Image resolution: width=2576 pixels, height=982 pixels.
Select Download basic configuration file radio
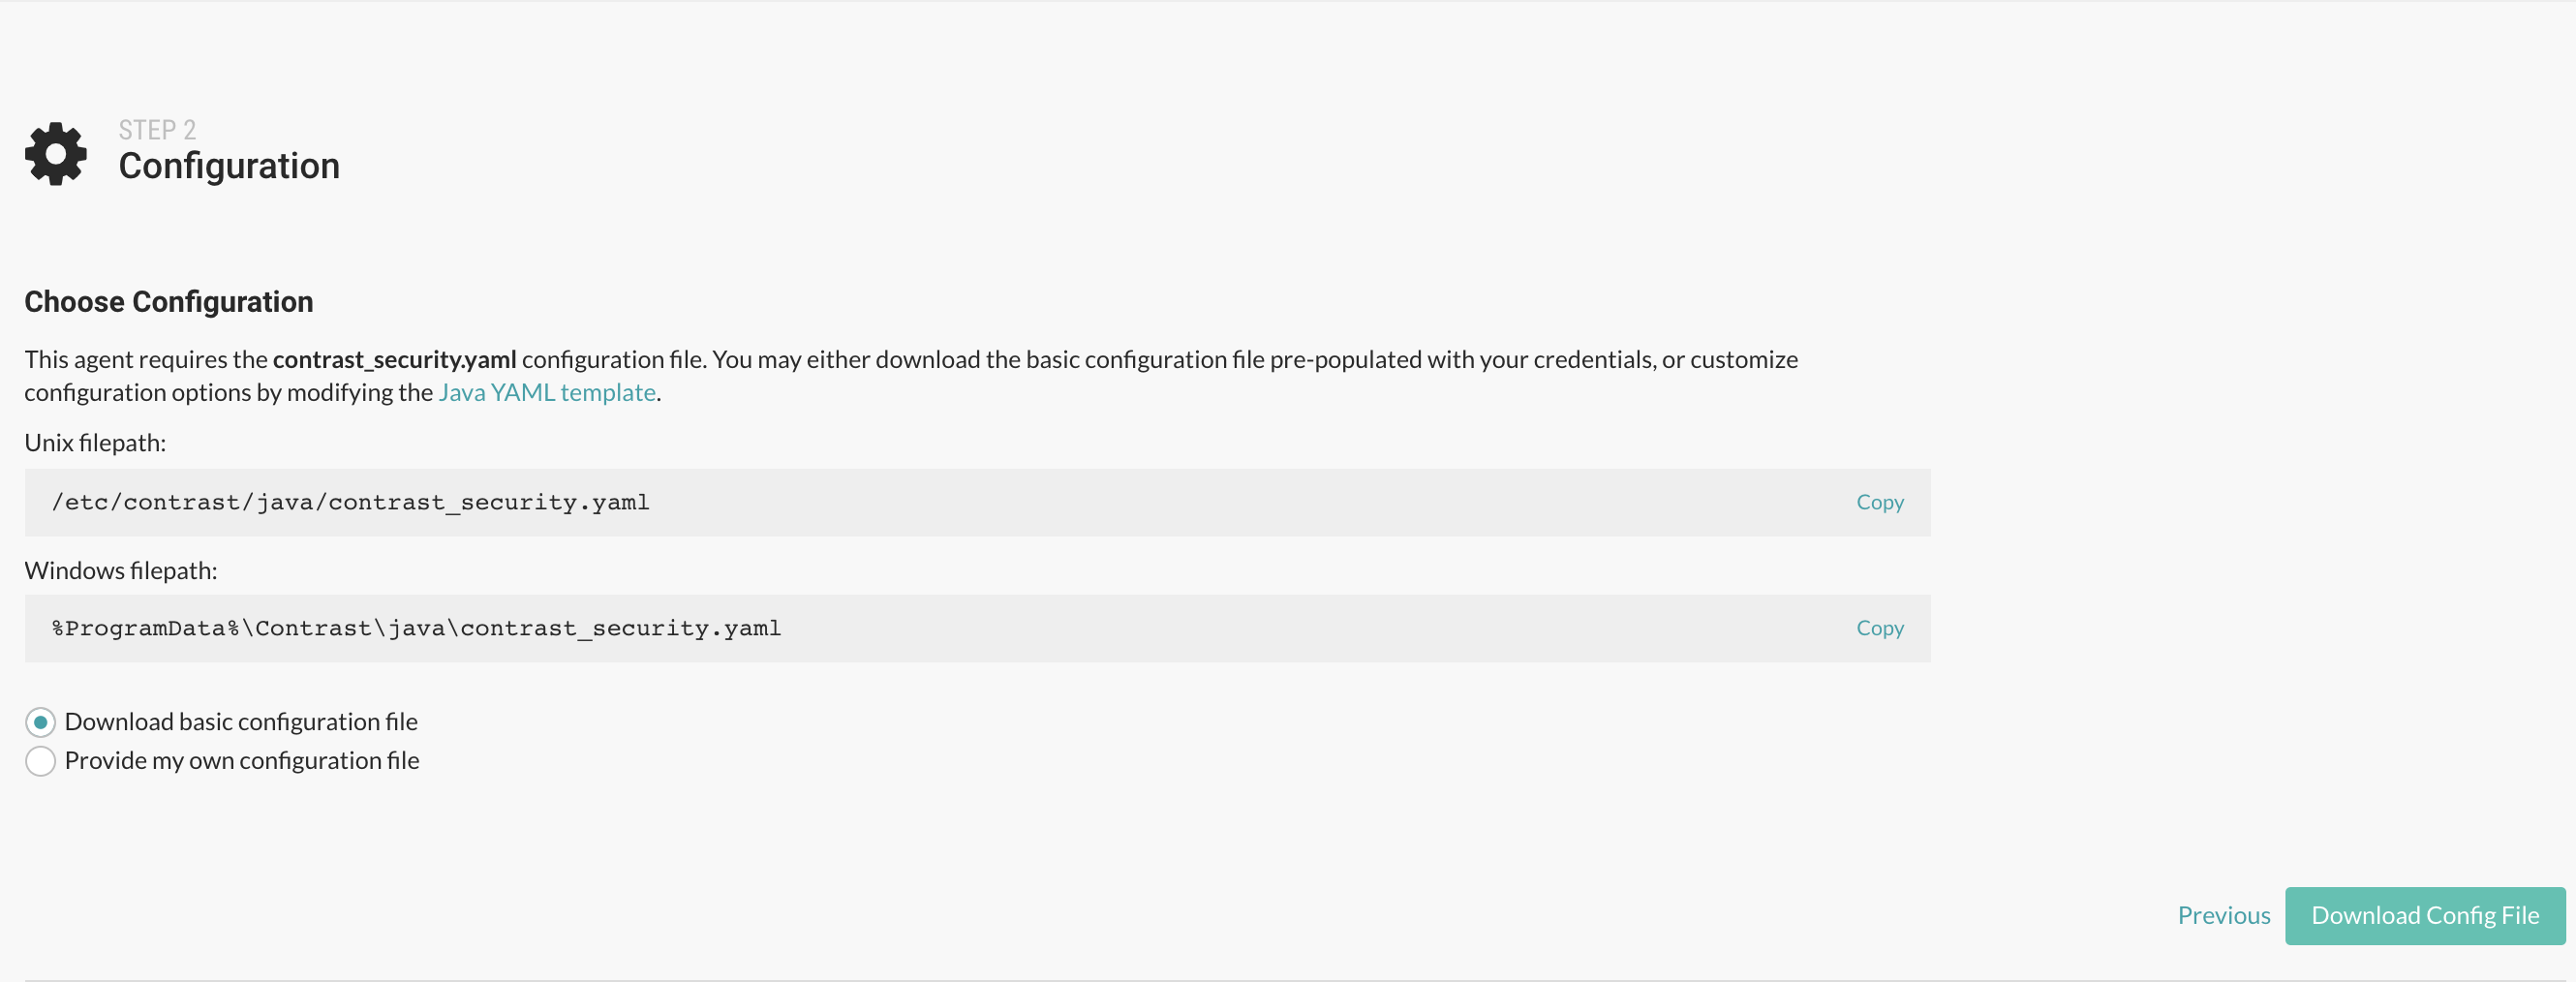pyautogui.click(x=40, y=722)
